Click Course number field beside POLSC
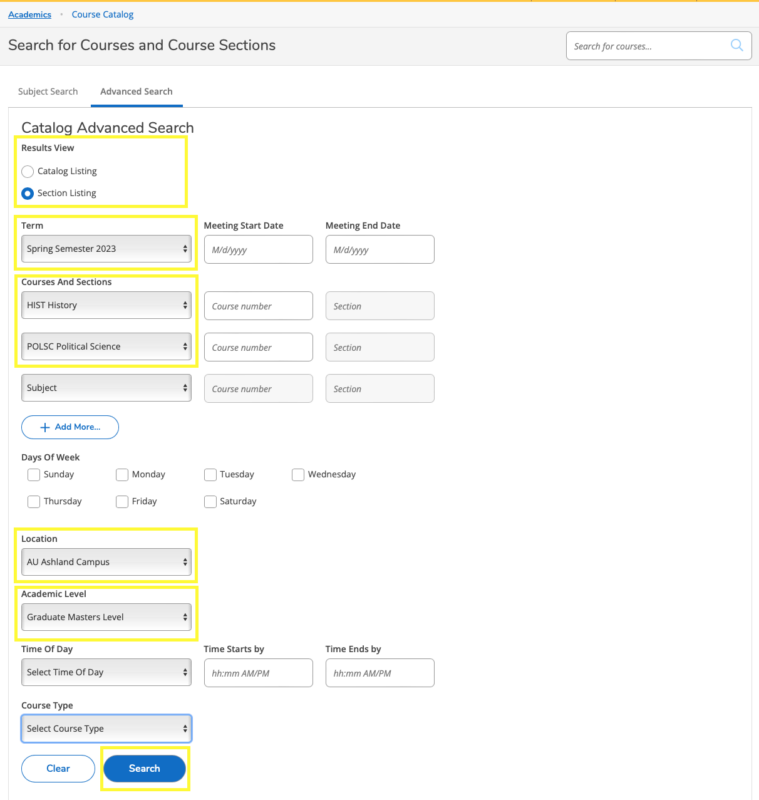The image size is (759, 800). (258, 347)
